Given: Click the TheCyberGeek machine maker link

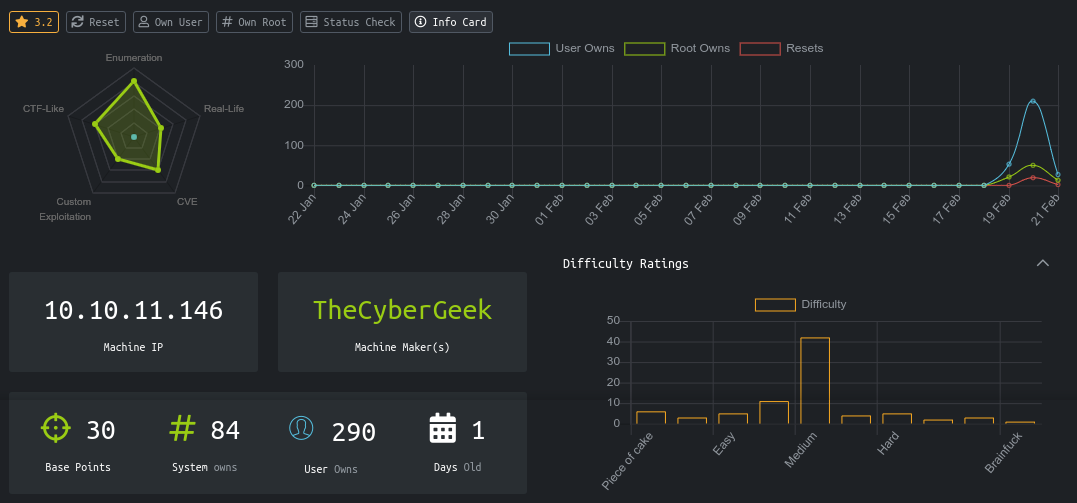Looking at the screenshot, I should [x=402, y=310].
